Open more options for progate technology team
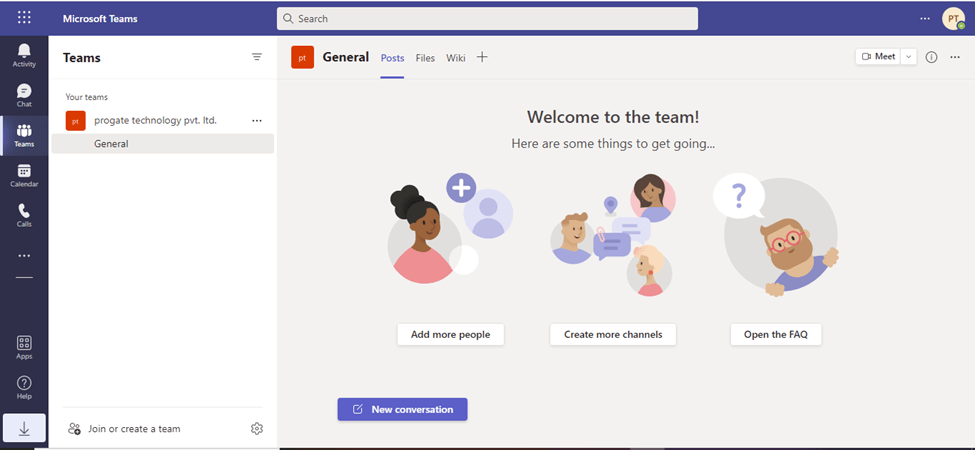This screenshot has height=460, width=975. tap(257, 121)
